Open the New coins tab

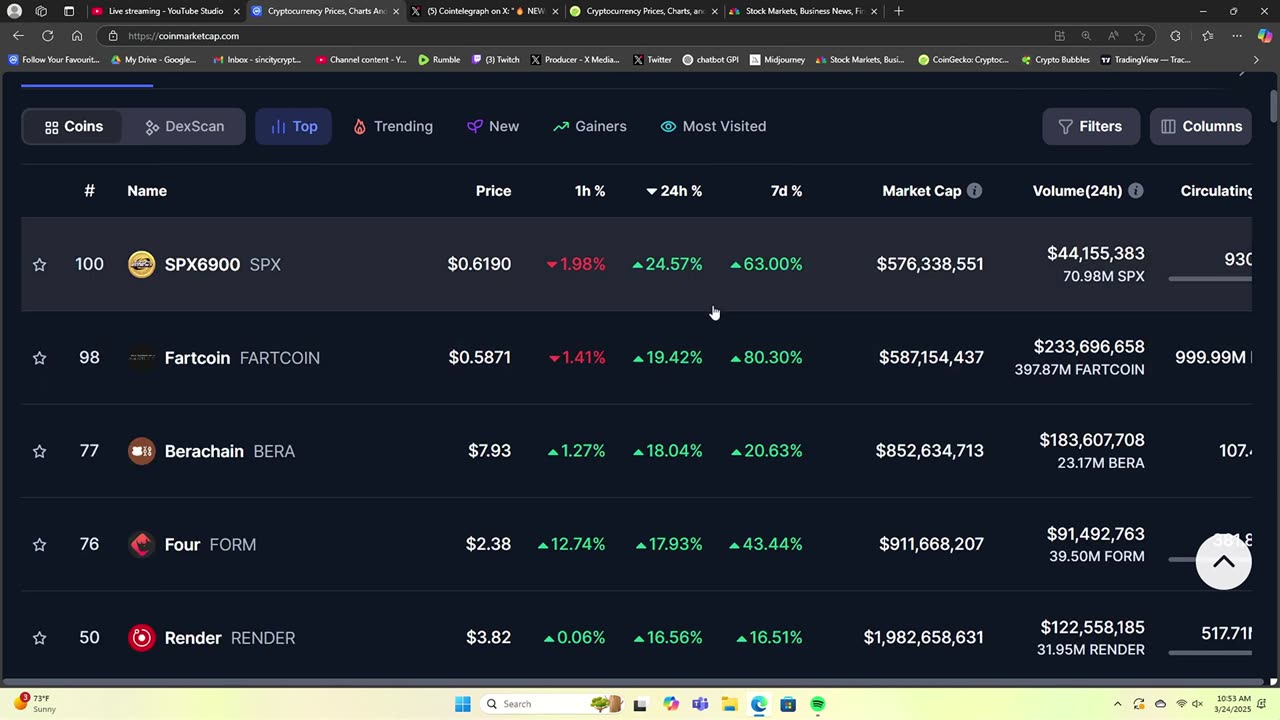[x=493, y=126]
